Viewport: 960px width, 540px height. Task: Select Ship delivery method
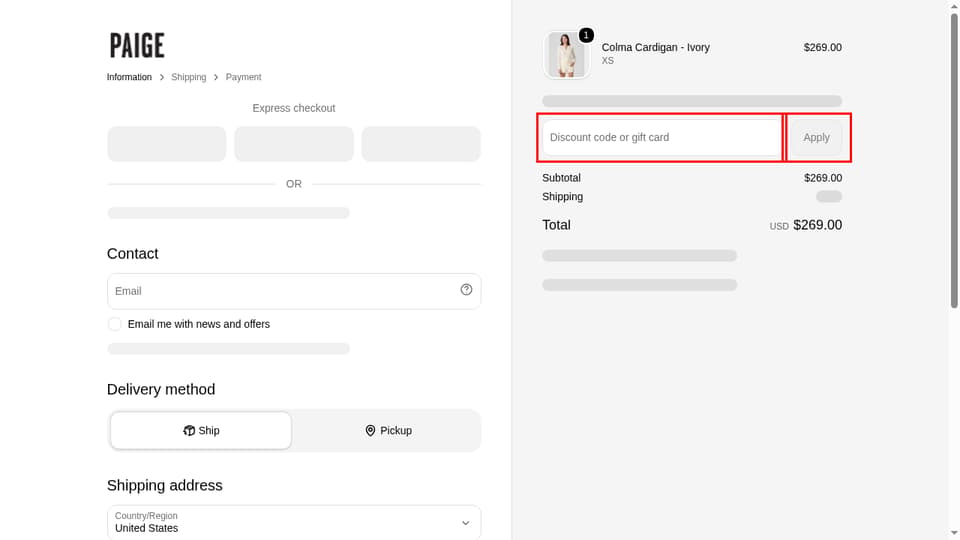point(201,430)
